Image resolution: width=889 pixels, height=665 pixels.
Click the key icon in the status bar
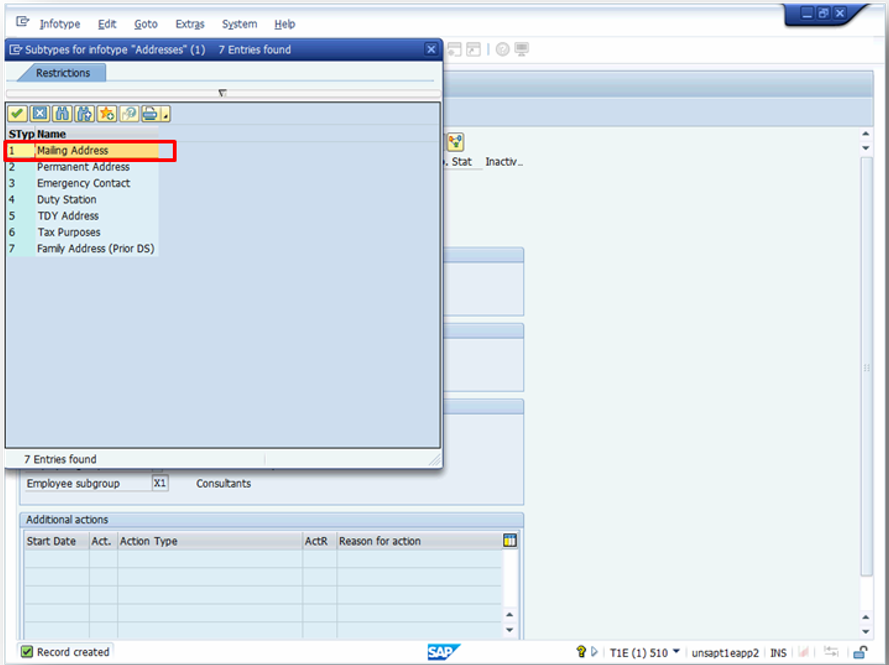coord(582,651)
